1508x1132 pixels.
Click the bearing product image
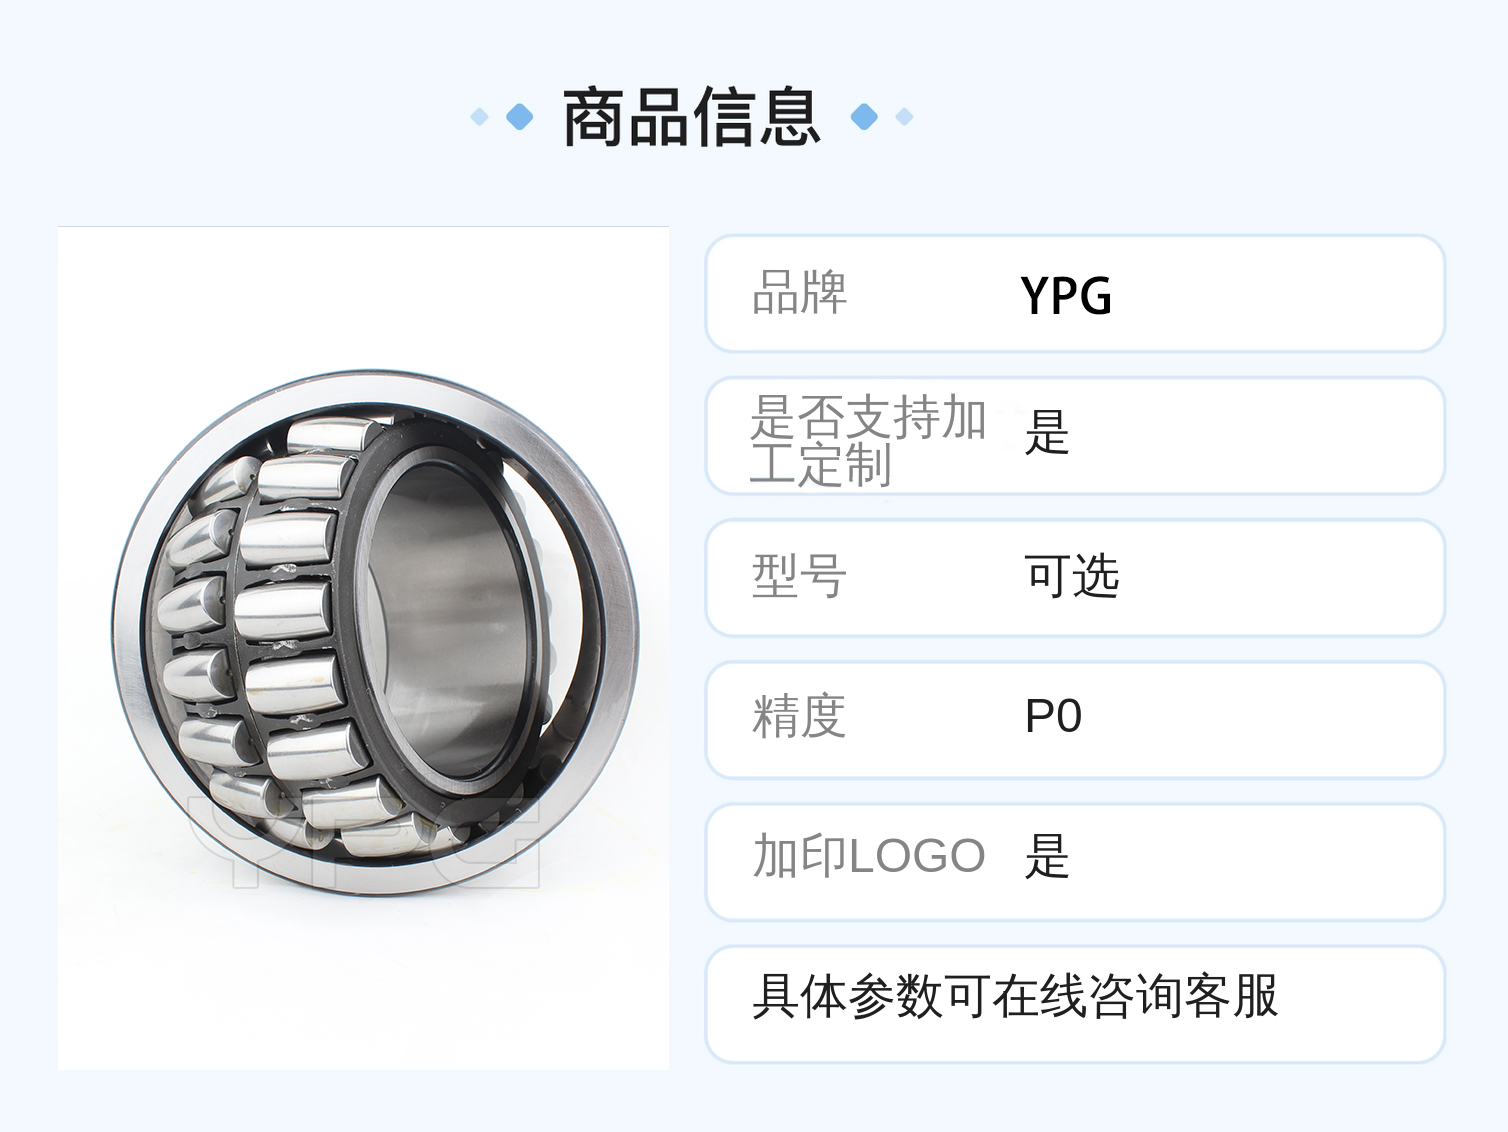[x=363, y=648]
